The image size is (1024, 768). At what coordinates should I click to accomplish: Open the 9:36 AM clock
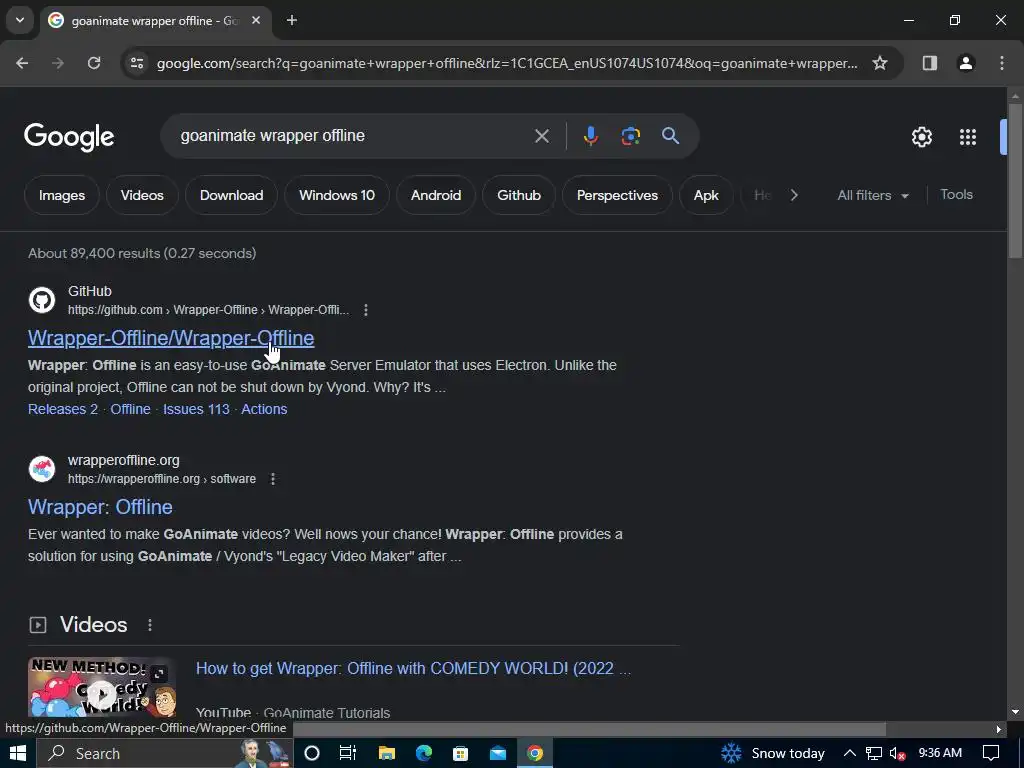tap(940, 753)
